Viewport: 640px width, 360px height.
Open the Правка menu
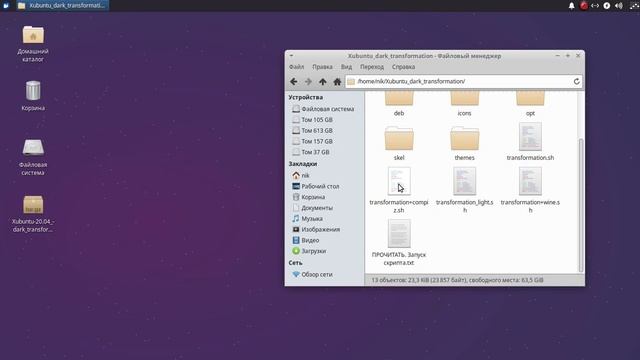(x=322, y=67)
